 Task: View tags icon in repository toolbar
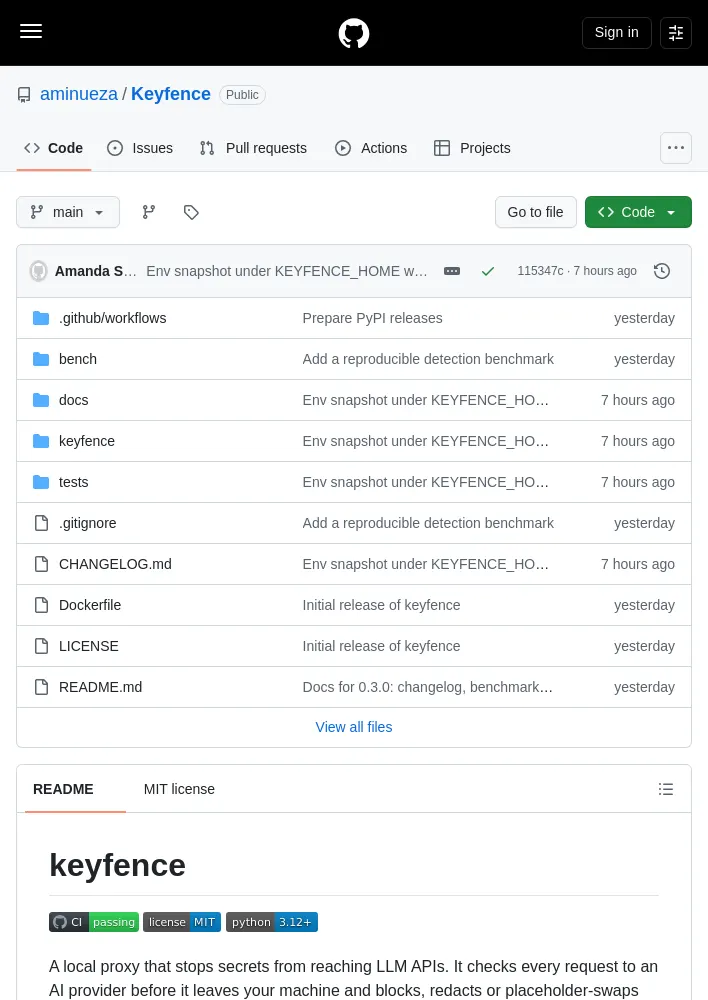[x=191, y=212]
